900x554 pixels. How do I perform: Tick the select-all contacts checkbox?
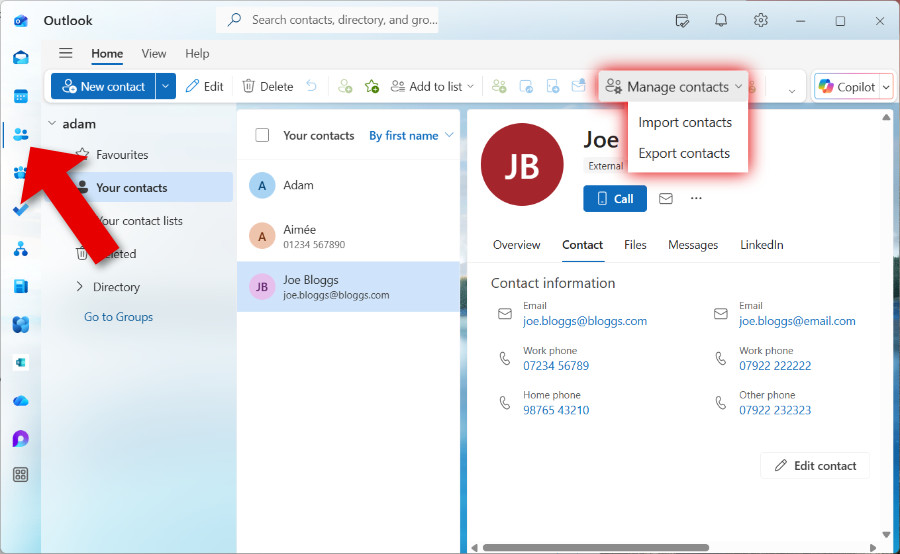pyautogui.click(x=262, y=135)
